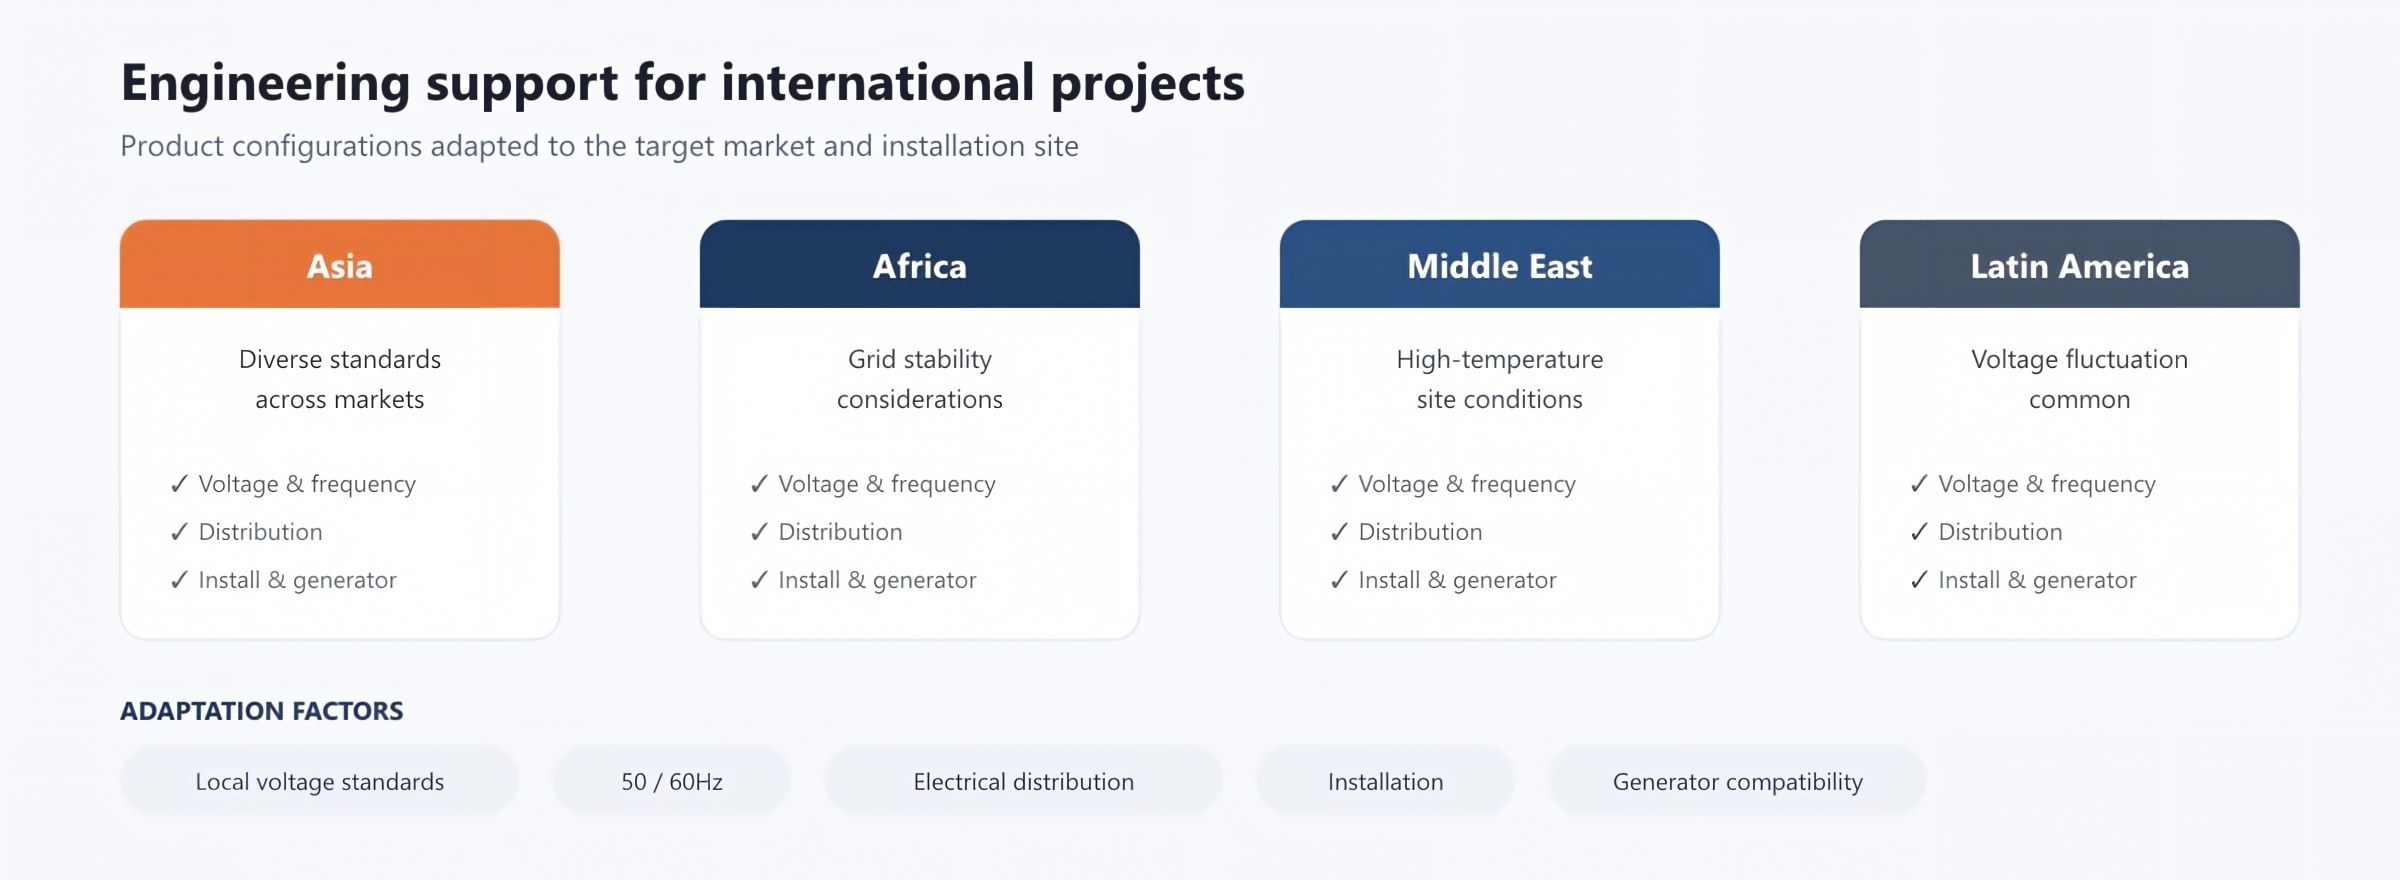Click checkmark beside Asia Voltage & frequency
2400x880 pixels.
point(179,484)
